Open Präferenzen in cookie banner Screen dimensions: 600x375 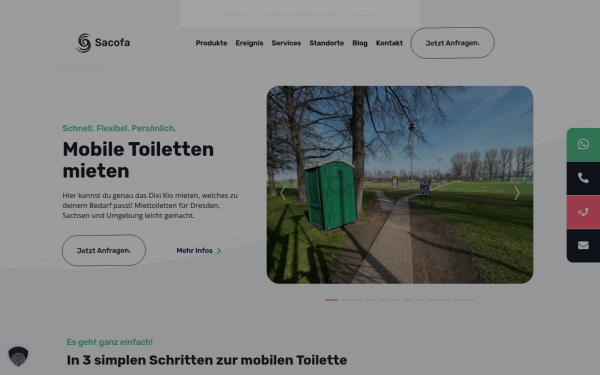[237, 15]
